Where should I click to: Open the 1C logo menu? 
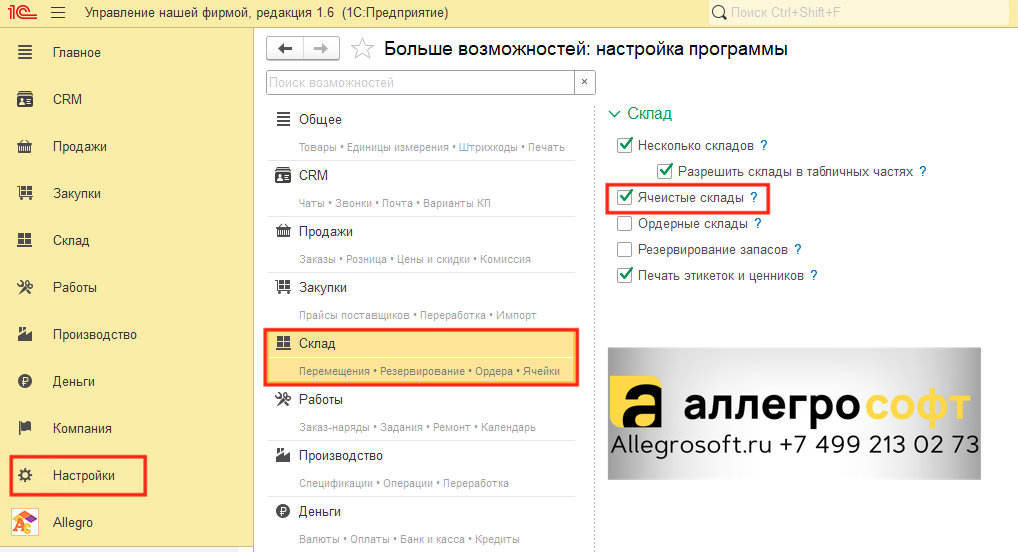tap(22, 12)
